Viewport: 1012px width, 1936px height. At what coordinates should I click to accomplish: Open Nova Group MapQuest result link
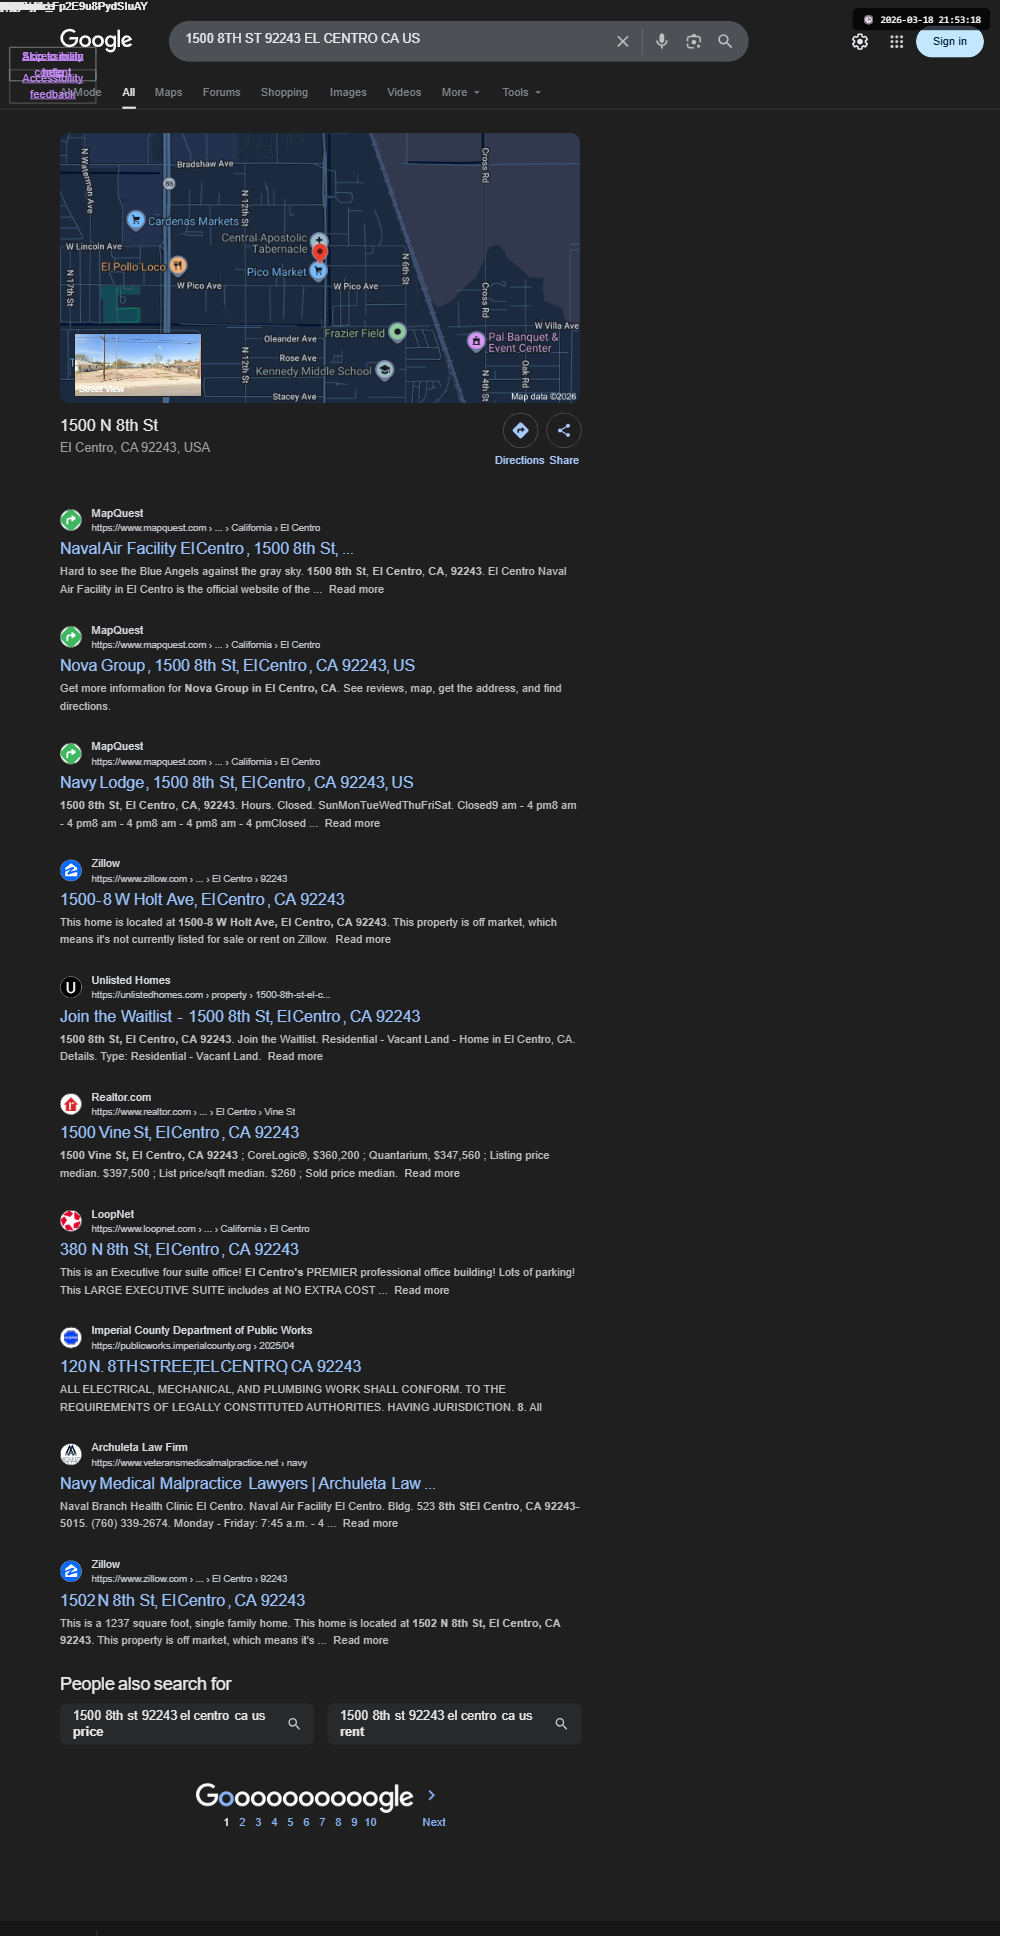(237, 665)
